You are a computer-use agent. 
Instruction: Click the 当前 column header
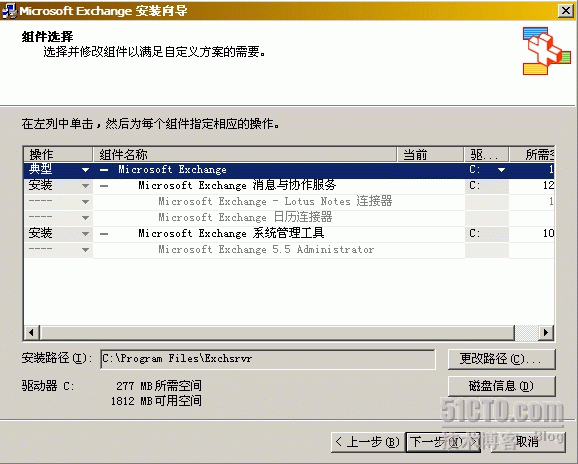(x=430, y=154)
